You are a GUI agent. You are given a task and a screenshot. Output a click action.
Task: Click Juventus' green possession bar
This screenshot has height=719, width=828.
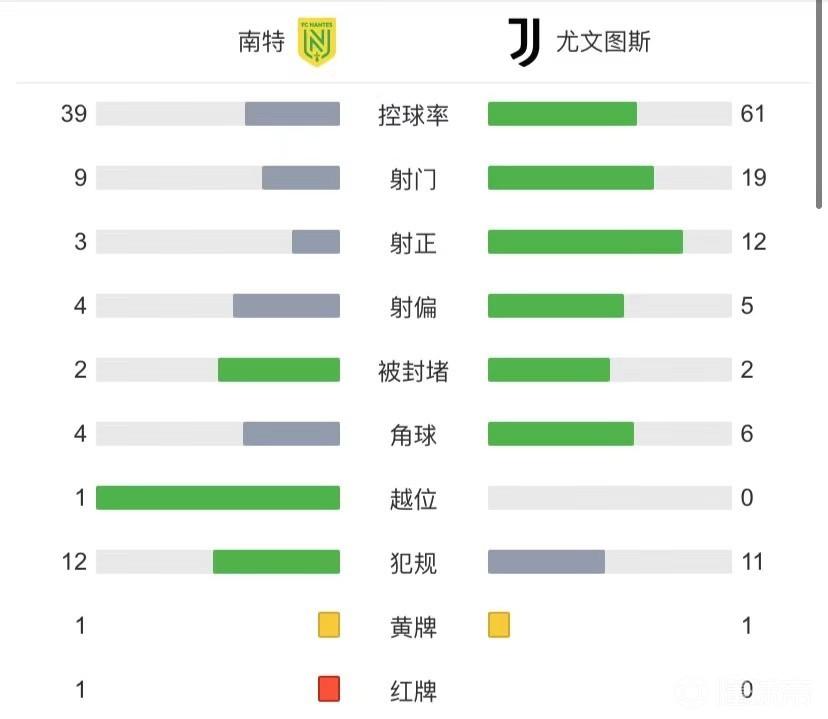(562, 114)
